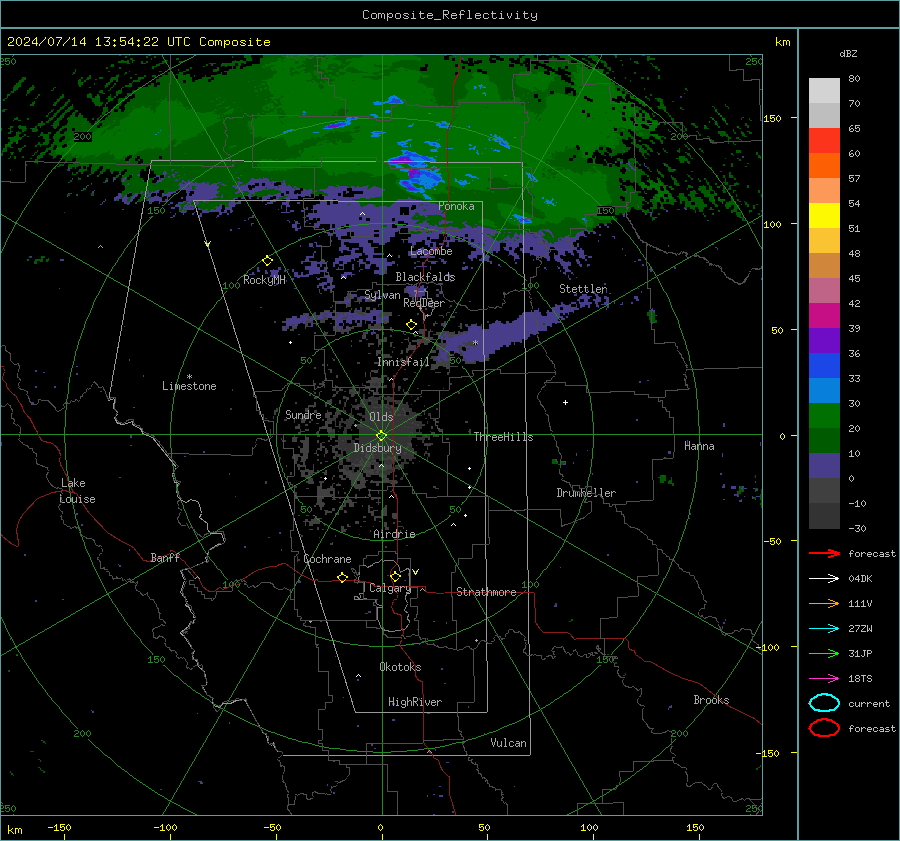
Task: Select the green 20 dBZ swatch
Action: pos(824,415)
